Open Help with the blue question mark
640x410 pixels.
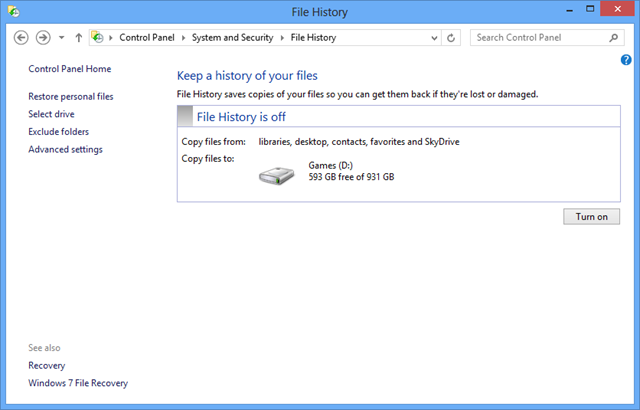[626, 60]
